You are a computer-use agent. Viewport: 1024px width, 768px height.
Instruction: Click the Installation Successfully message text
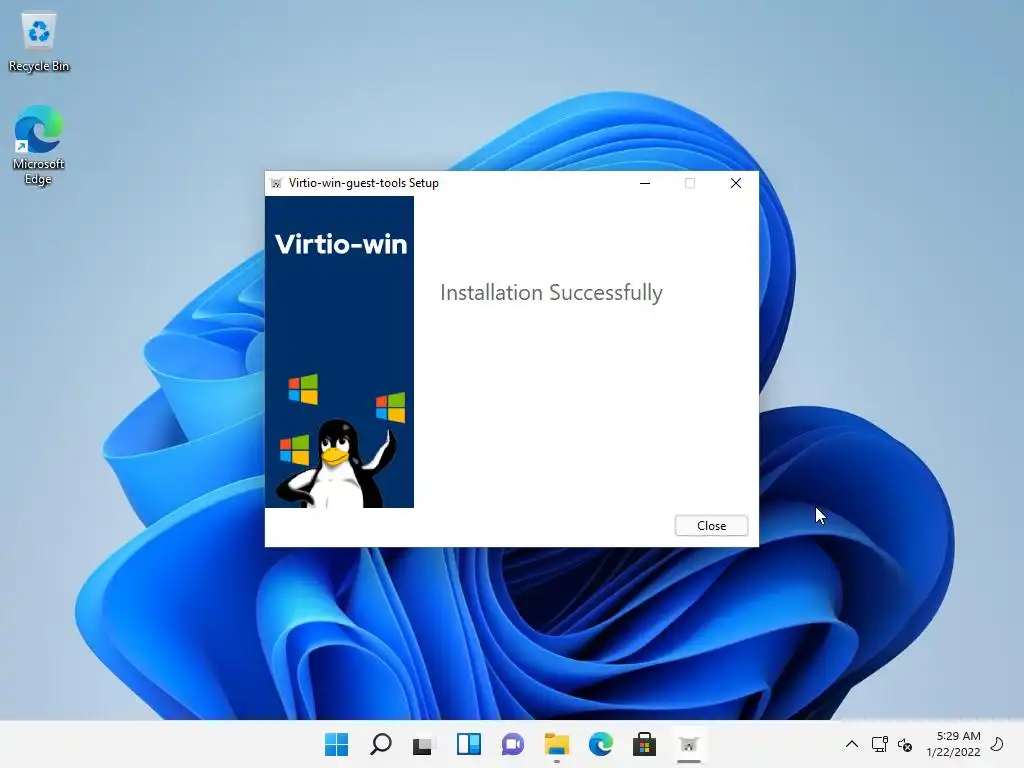point(551,293)
